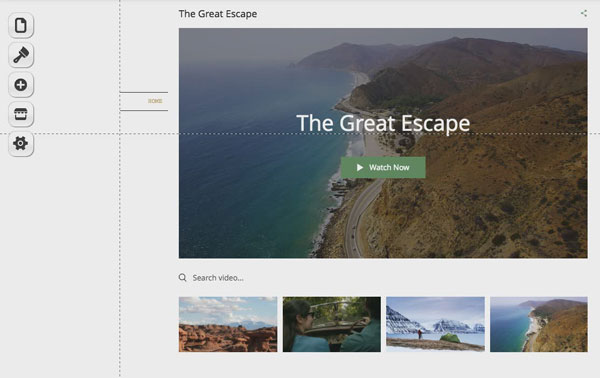This screenshot has height=378, width=600.
Task: Click the share icon above the video
Action: 584,13
